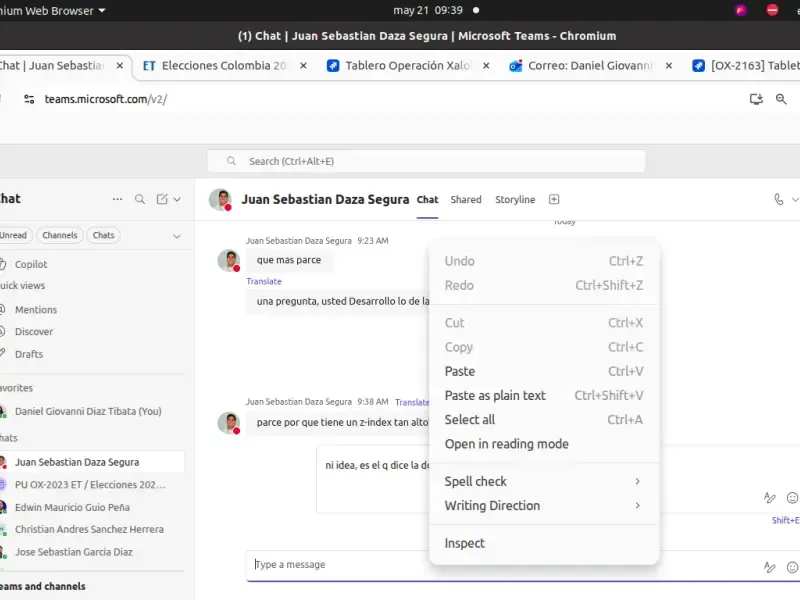The height and width of the screenshot is (600, 800).
Task: Open emoji picker in edit message box
Action: [792, 497]
